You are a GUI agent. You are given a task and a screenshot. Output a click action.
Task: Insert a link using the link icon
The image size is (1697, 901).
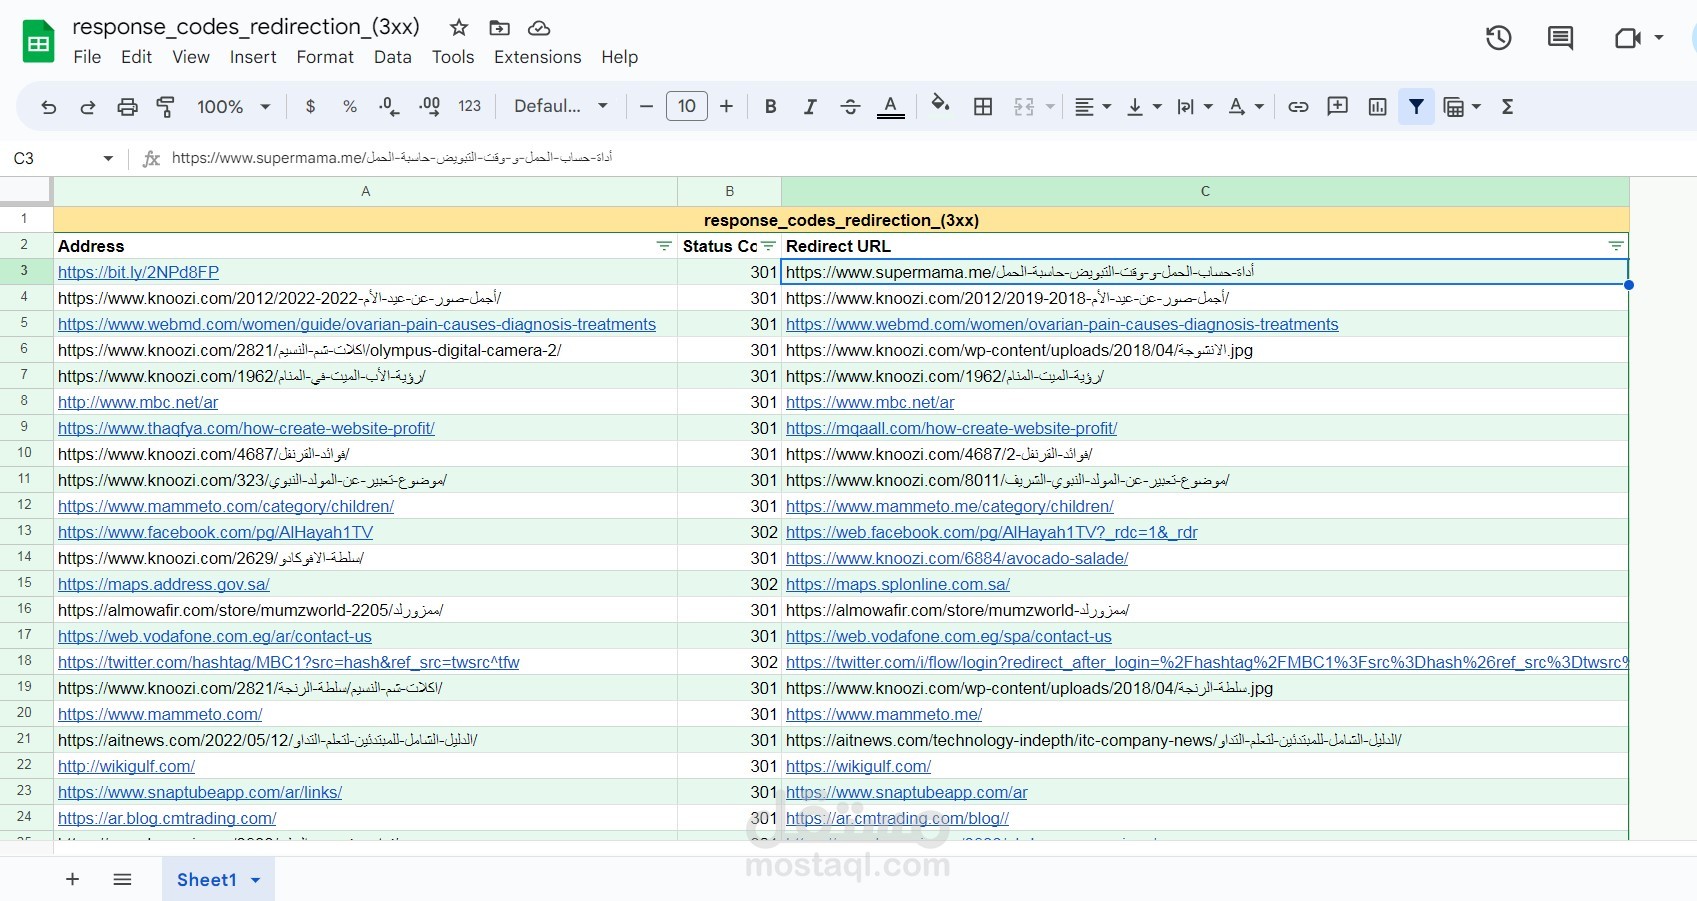(1298, 107)
